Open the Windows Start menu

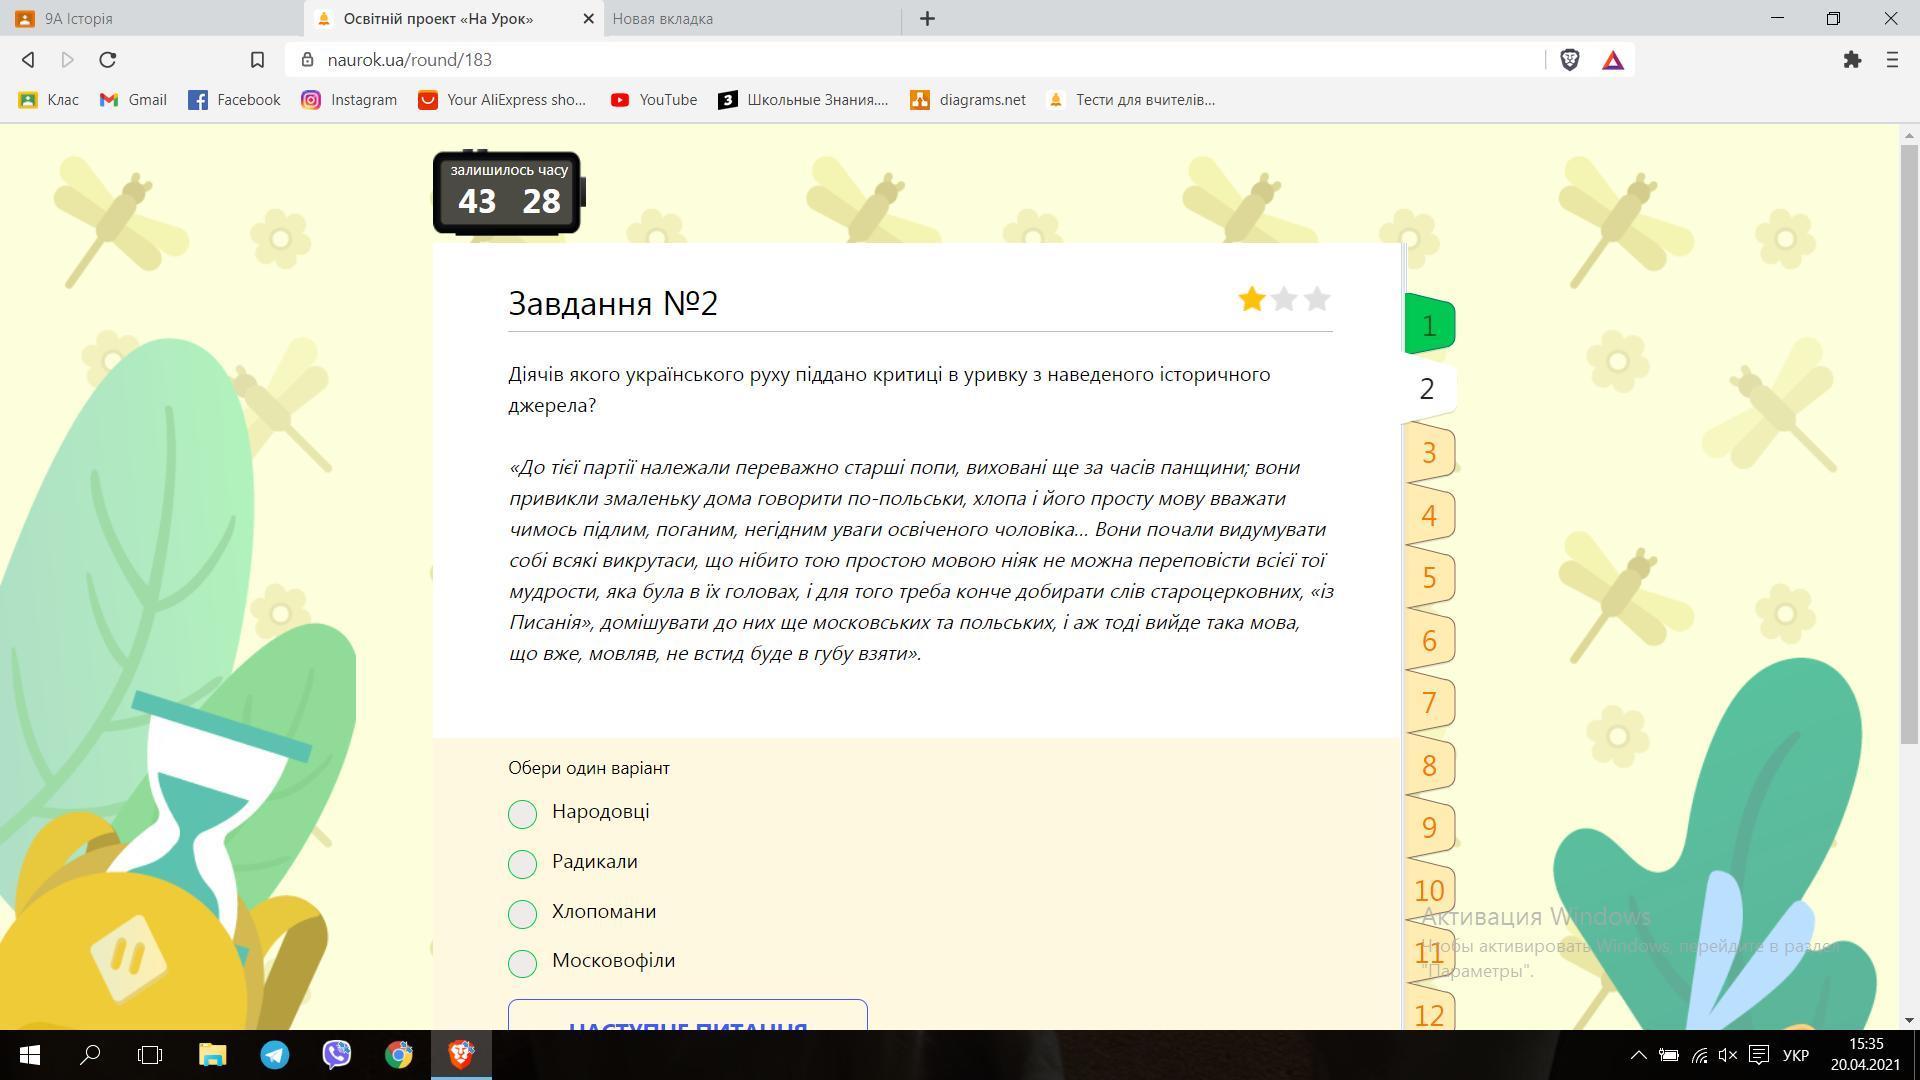tap(29, 1055)
